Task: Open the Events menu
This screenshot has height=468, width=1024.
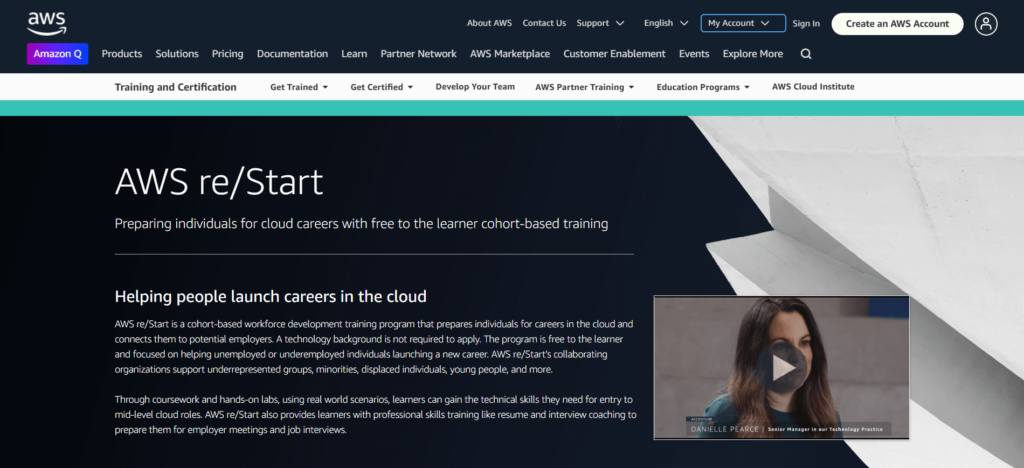Action: click(694, 54)
